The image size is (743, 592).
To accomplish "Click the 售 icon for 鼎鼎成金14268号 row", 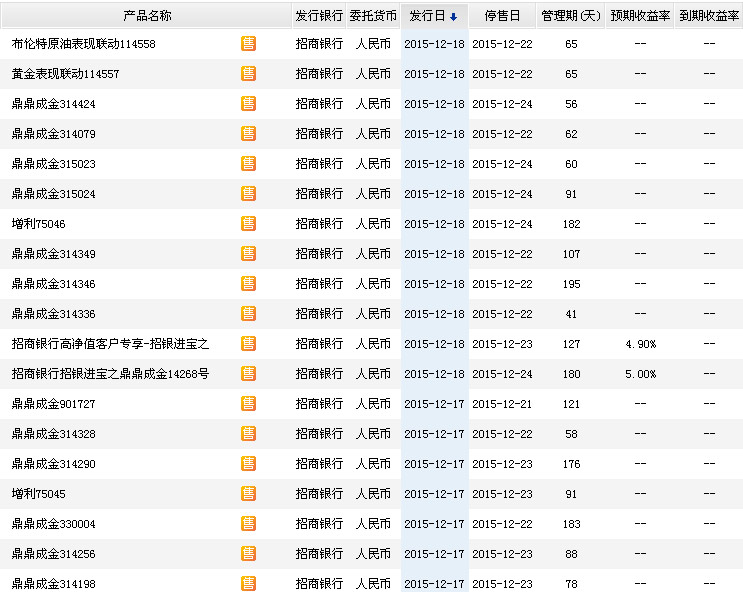I will coord(248,373).
